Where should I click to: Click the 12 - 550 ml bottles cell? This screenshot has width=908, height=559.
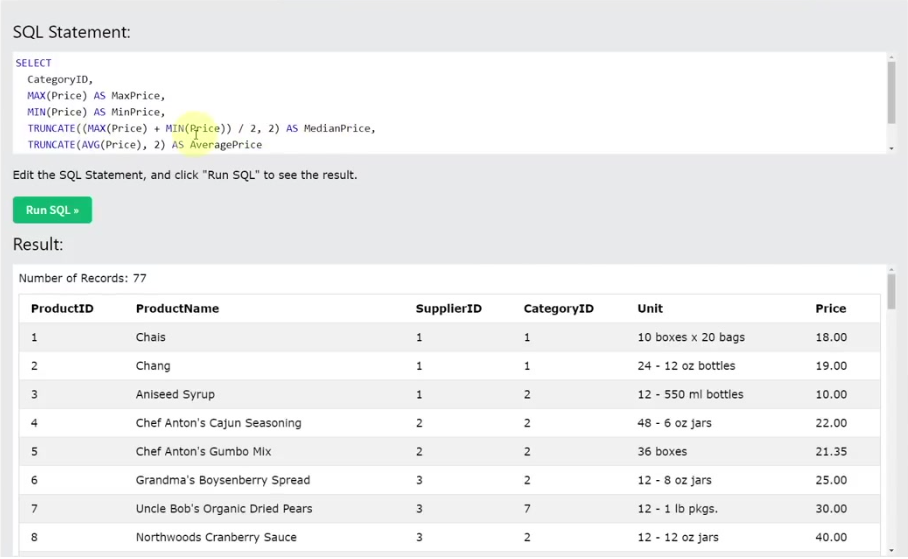(690, 394)
